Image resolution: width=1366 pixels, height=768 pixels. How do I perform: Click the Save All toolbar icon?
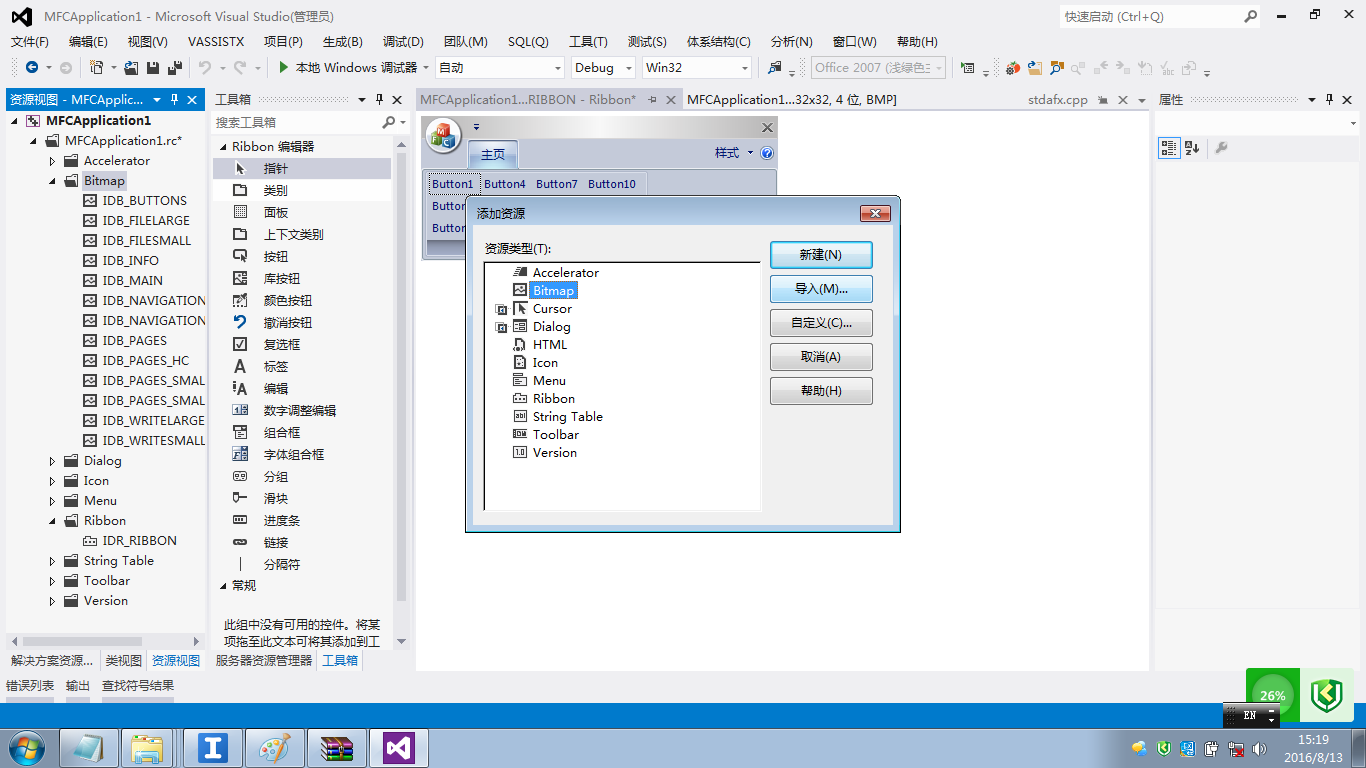pyautogui.click(x=175, y=68)
